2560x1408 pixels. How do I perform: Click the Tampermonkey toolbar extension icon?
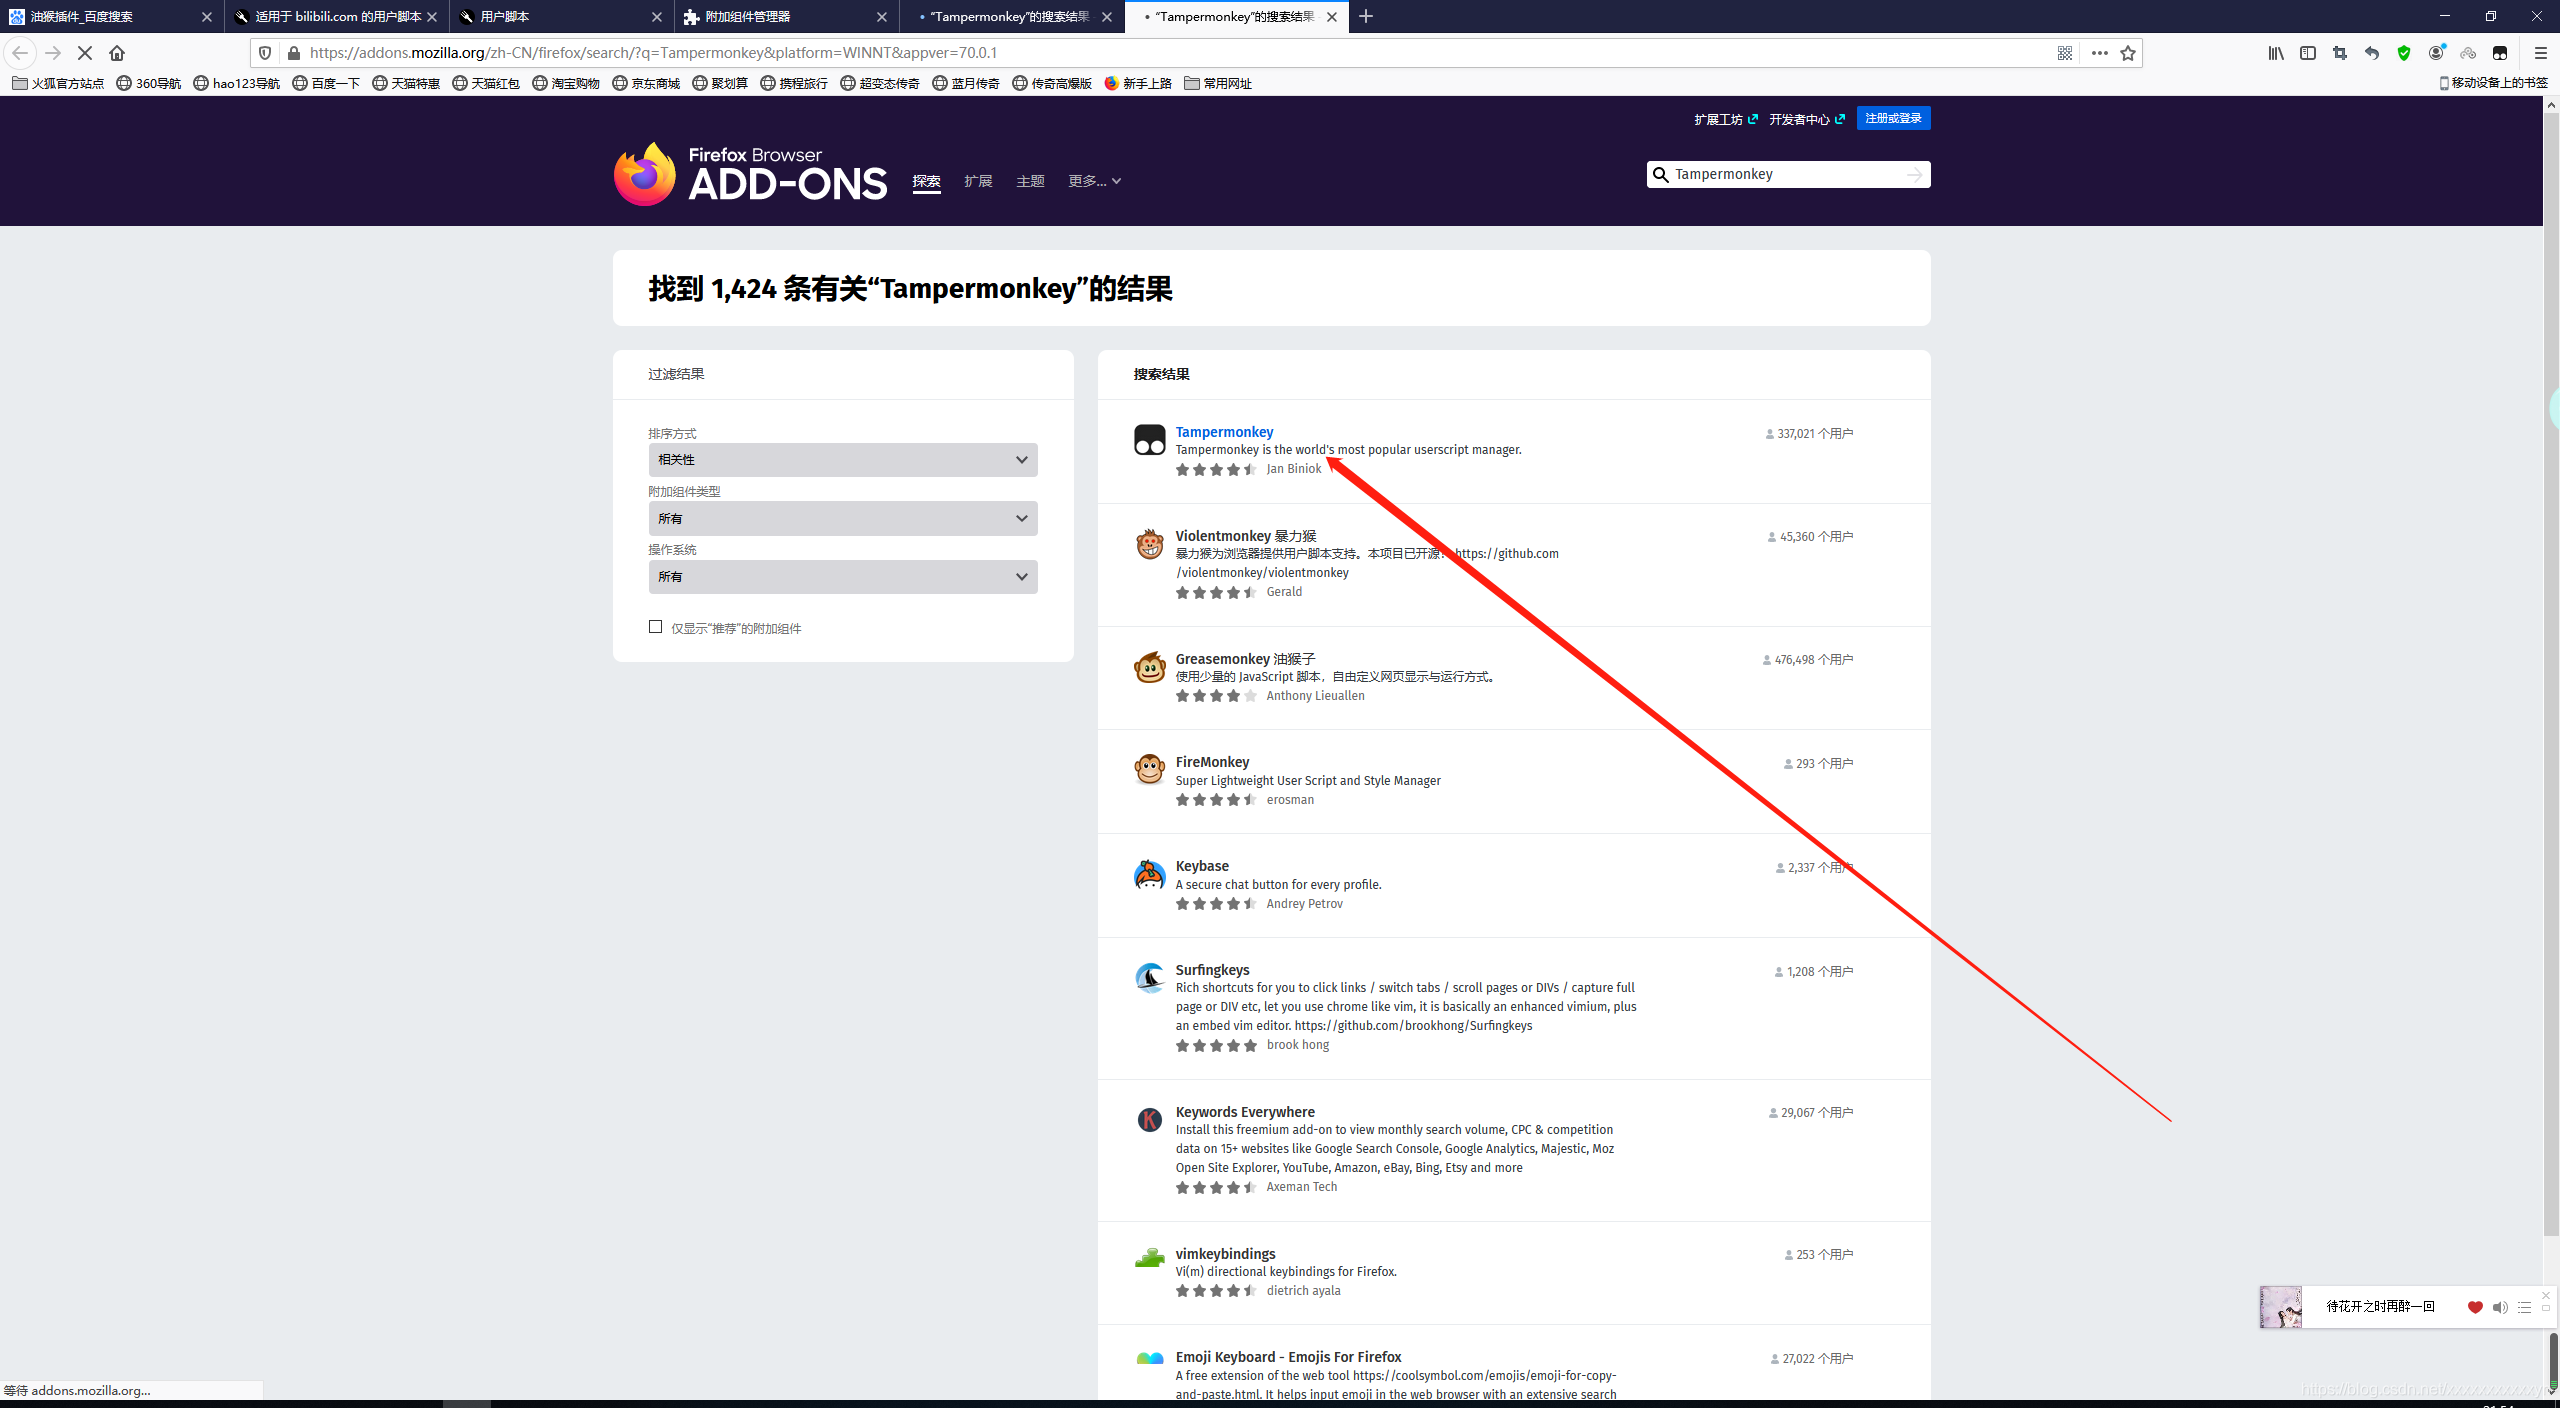click(x=2499, y=53)
